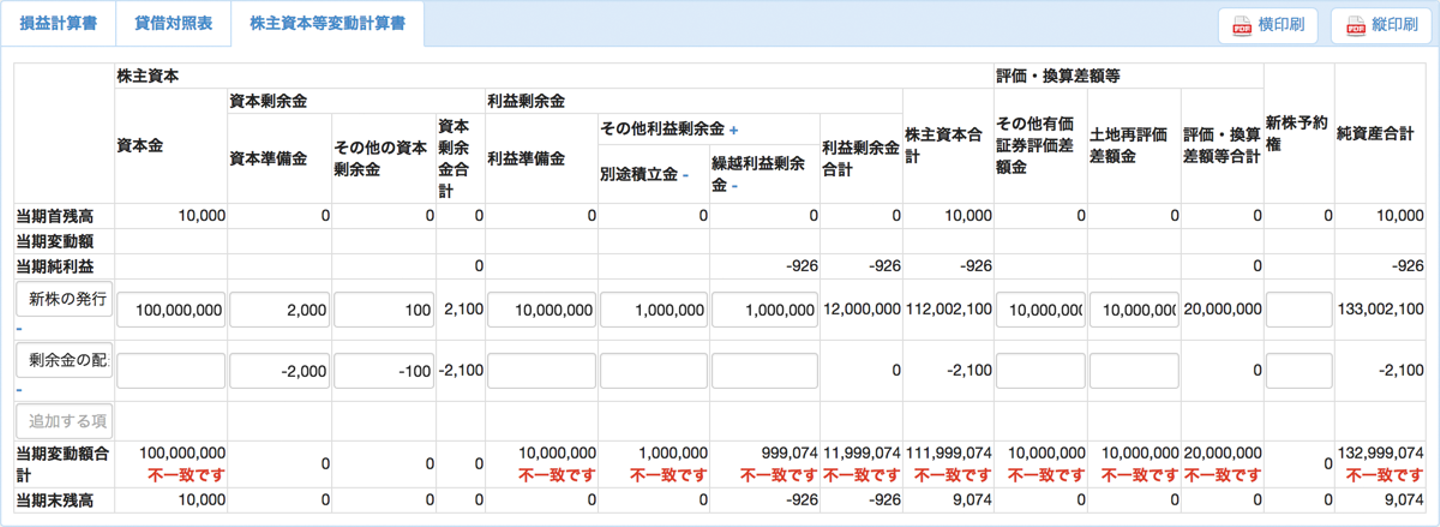Click the 縦印刷 print button

coord(1381,26)
